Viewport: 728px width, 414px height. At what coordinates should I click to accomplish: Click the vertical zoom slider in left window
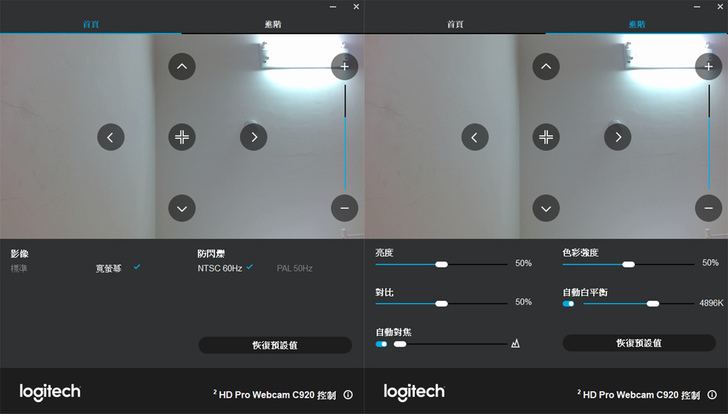345,137
